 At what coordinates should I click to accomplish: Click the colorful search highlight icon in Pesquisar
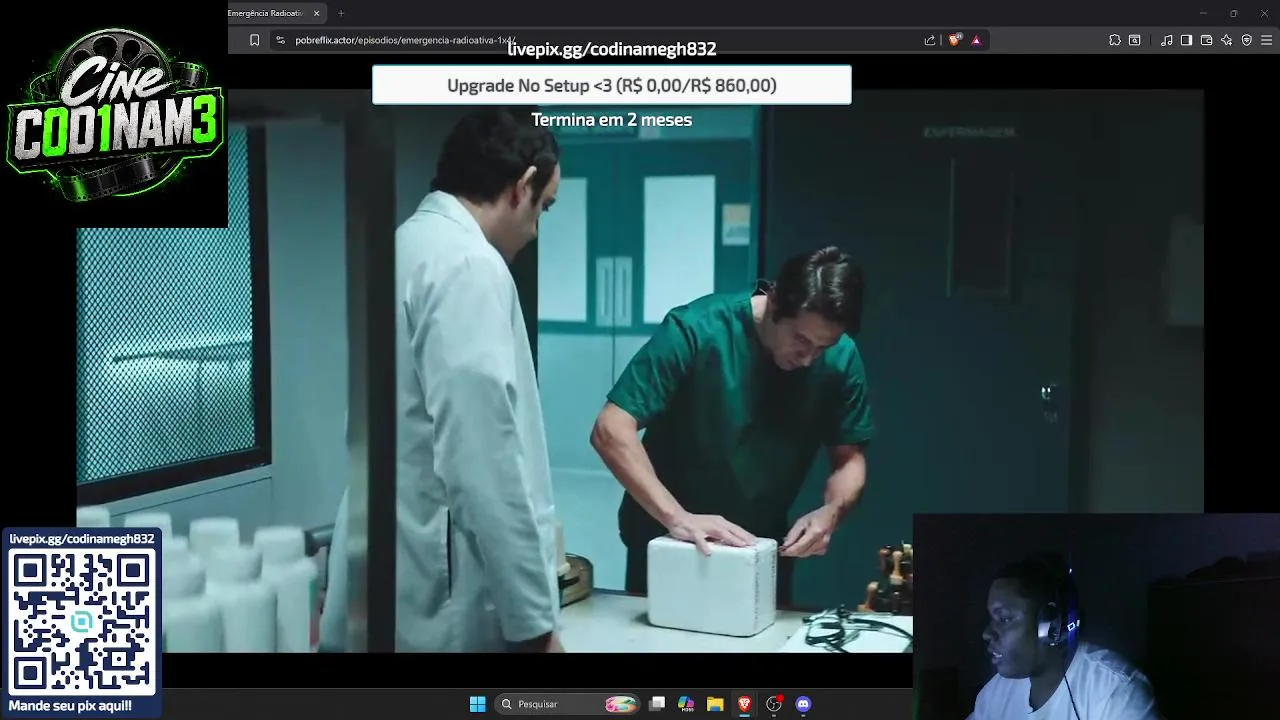[x=620, y=704]
